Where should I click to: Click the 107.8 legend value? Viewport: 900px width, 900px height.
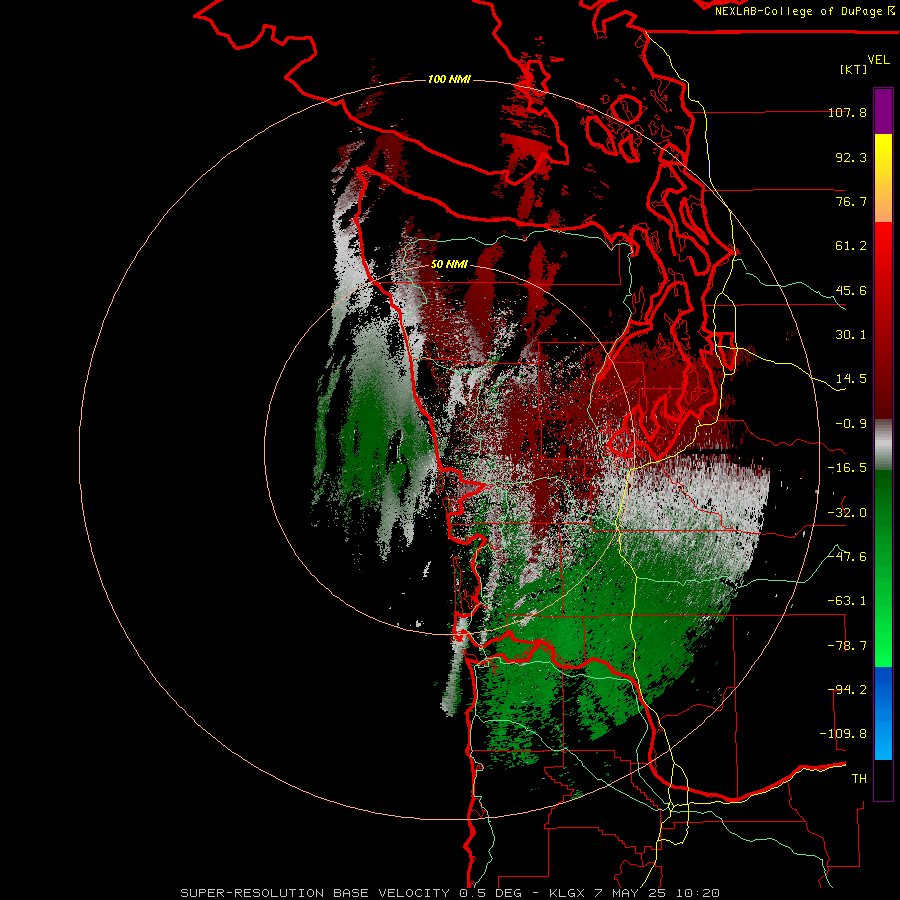(847, 112)
